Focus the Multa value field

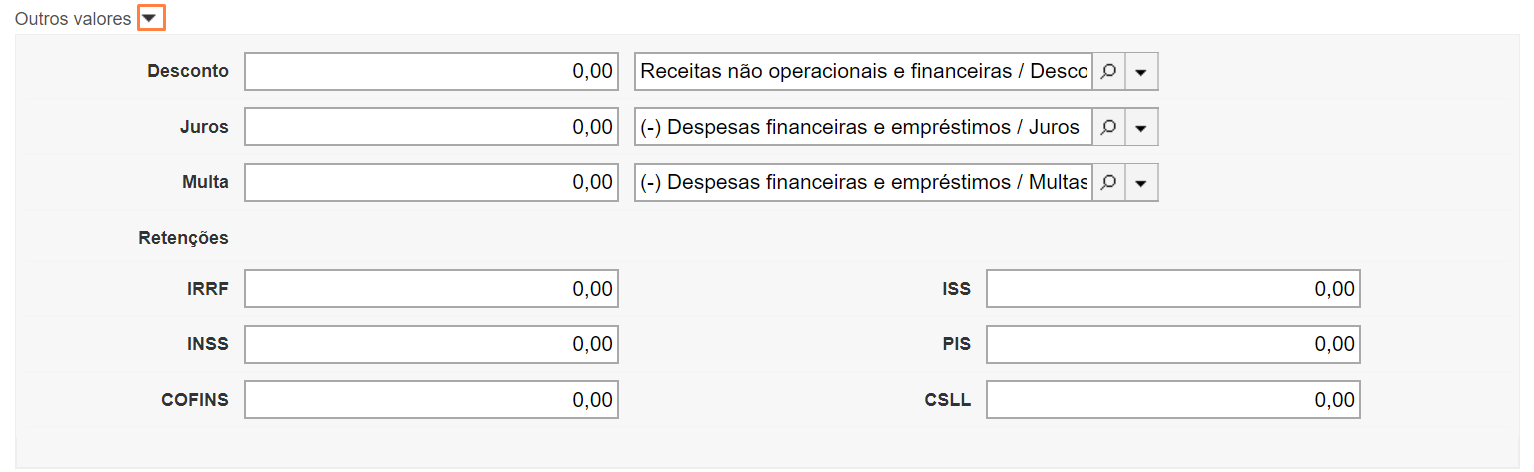tap(431, 182)
